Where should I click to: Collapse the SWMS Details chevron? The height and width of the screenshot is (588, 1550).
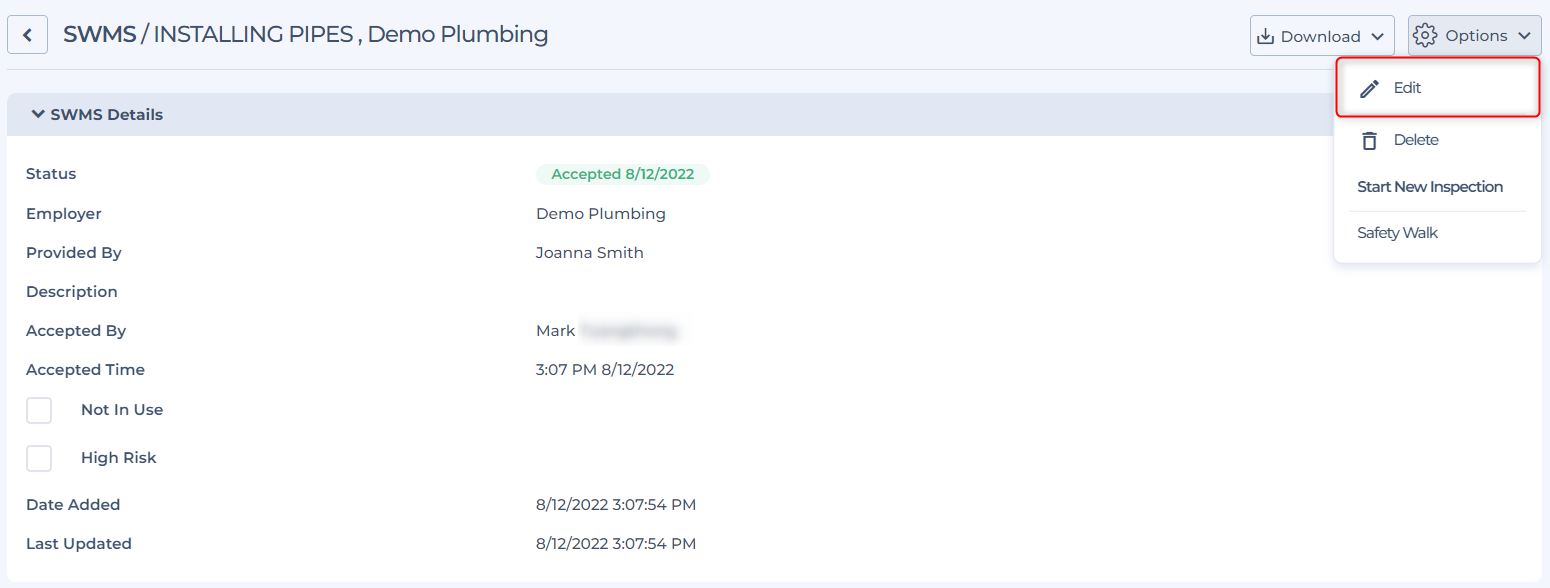38,114
